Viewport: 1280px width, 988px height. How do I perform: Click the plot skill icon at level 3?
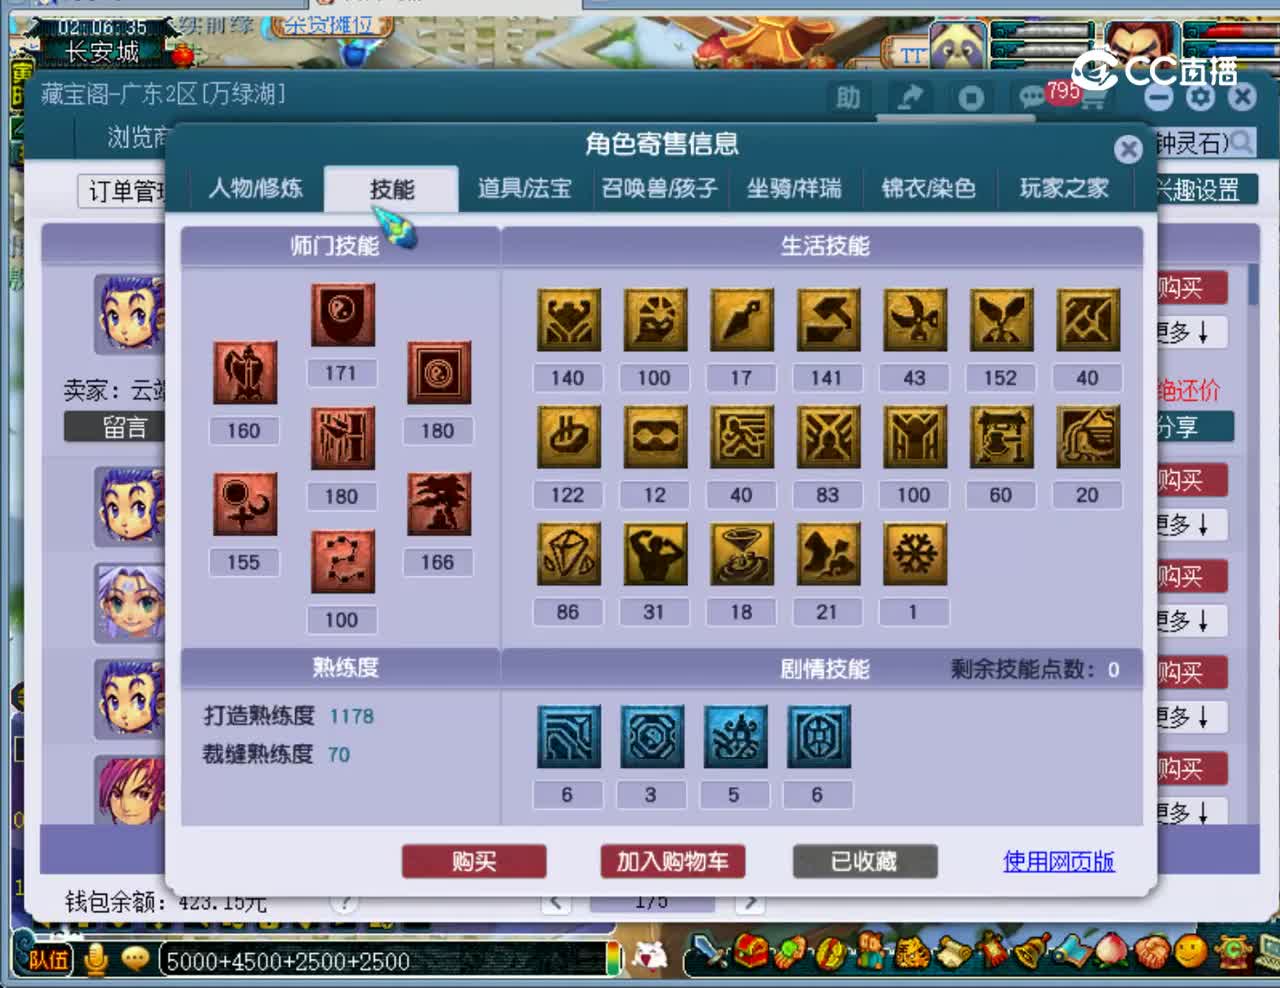click(652, 737)
